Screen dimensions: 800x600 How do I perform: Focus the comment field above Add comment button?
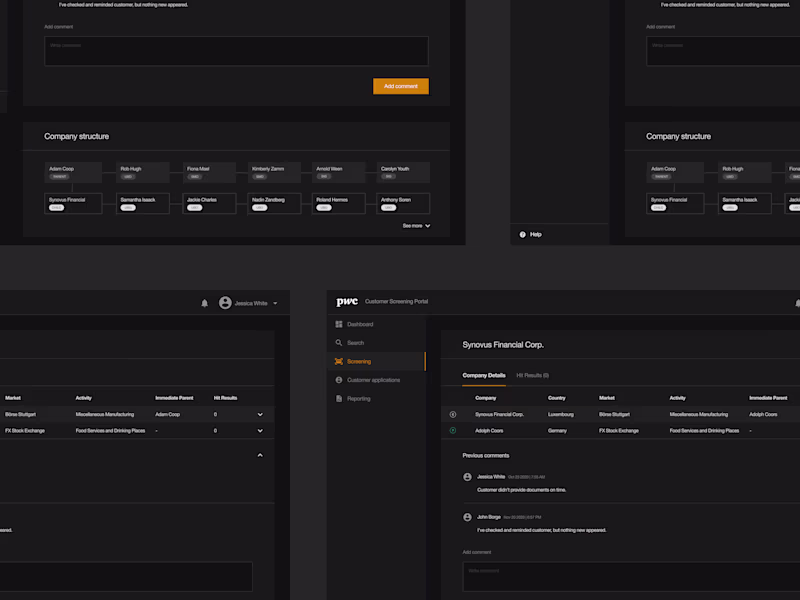[236, 51]
